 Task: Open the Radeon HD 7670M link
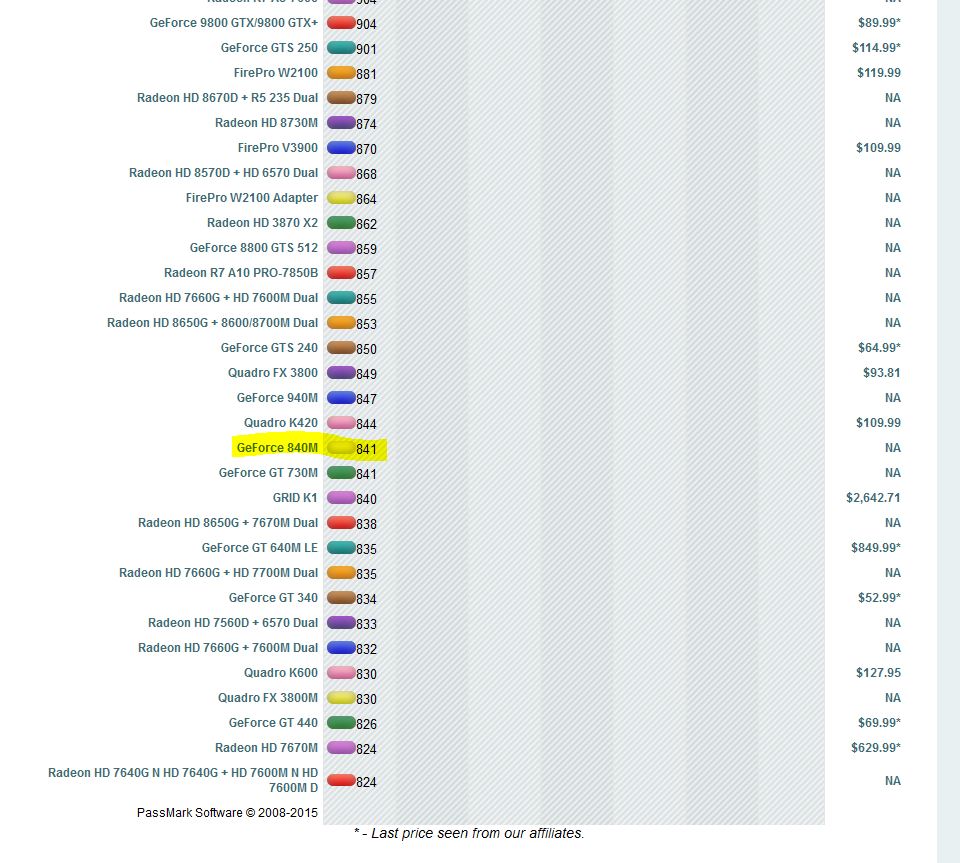(266, 749)
